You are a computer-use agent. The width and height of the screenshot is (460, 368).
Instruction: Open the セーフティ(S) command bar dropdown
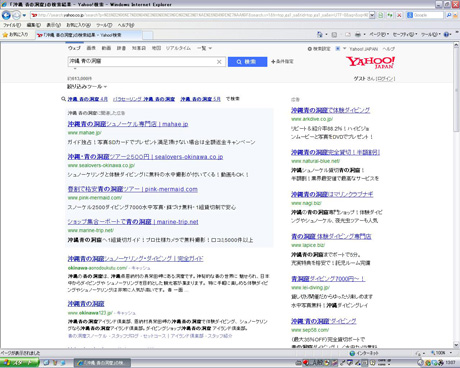point(405,34)
